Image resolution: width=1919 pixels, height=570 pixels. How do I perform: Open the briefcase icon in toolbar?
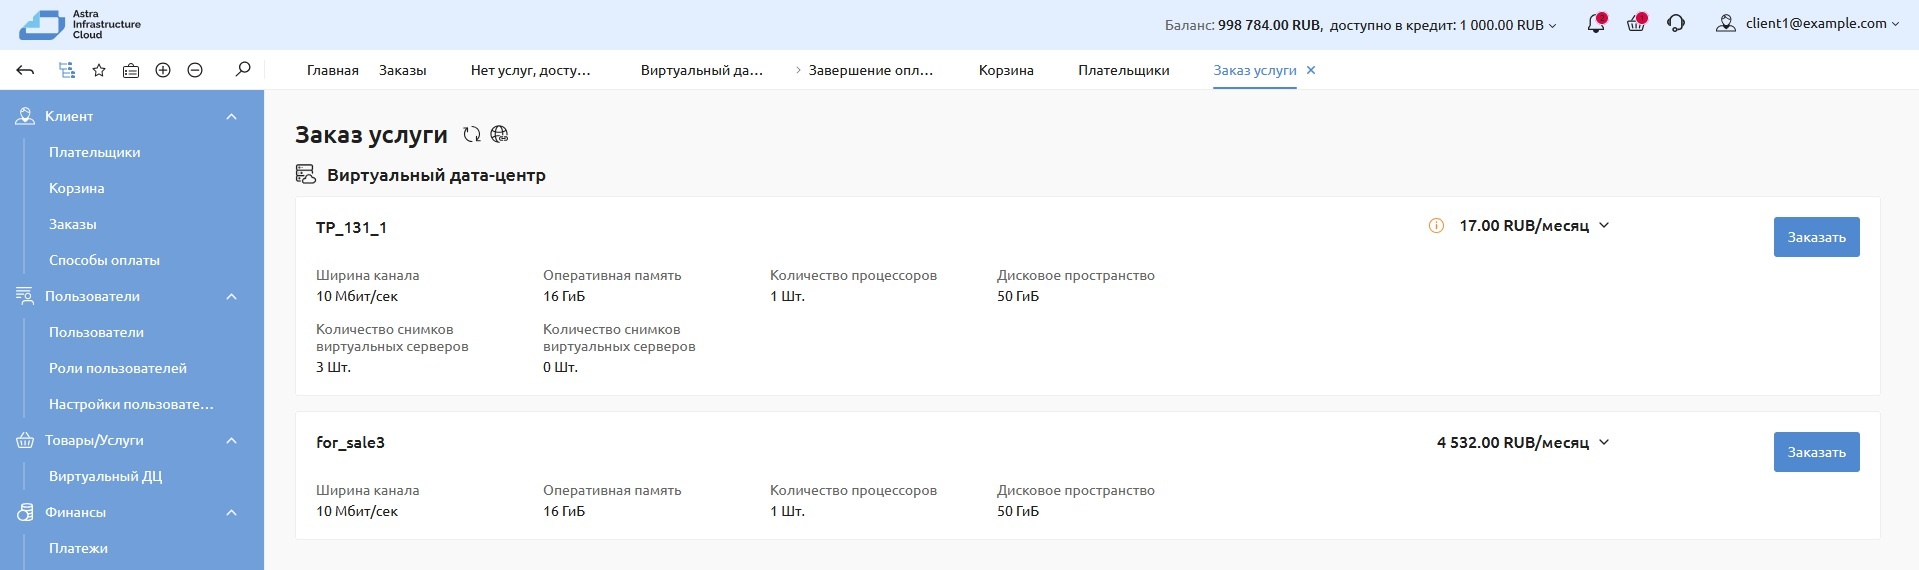click(131, 70)
